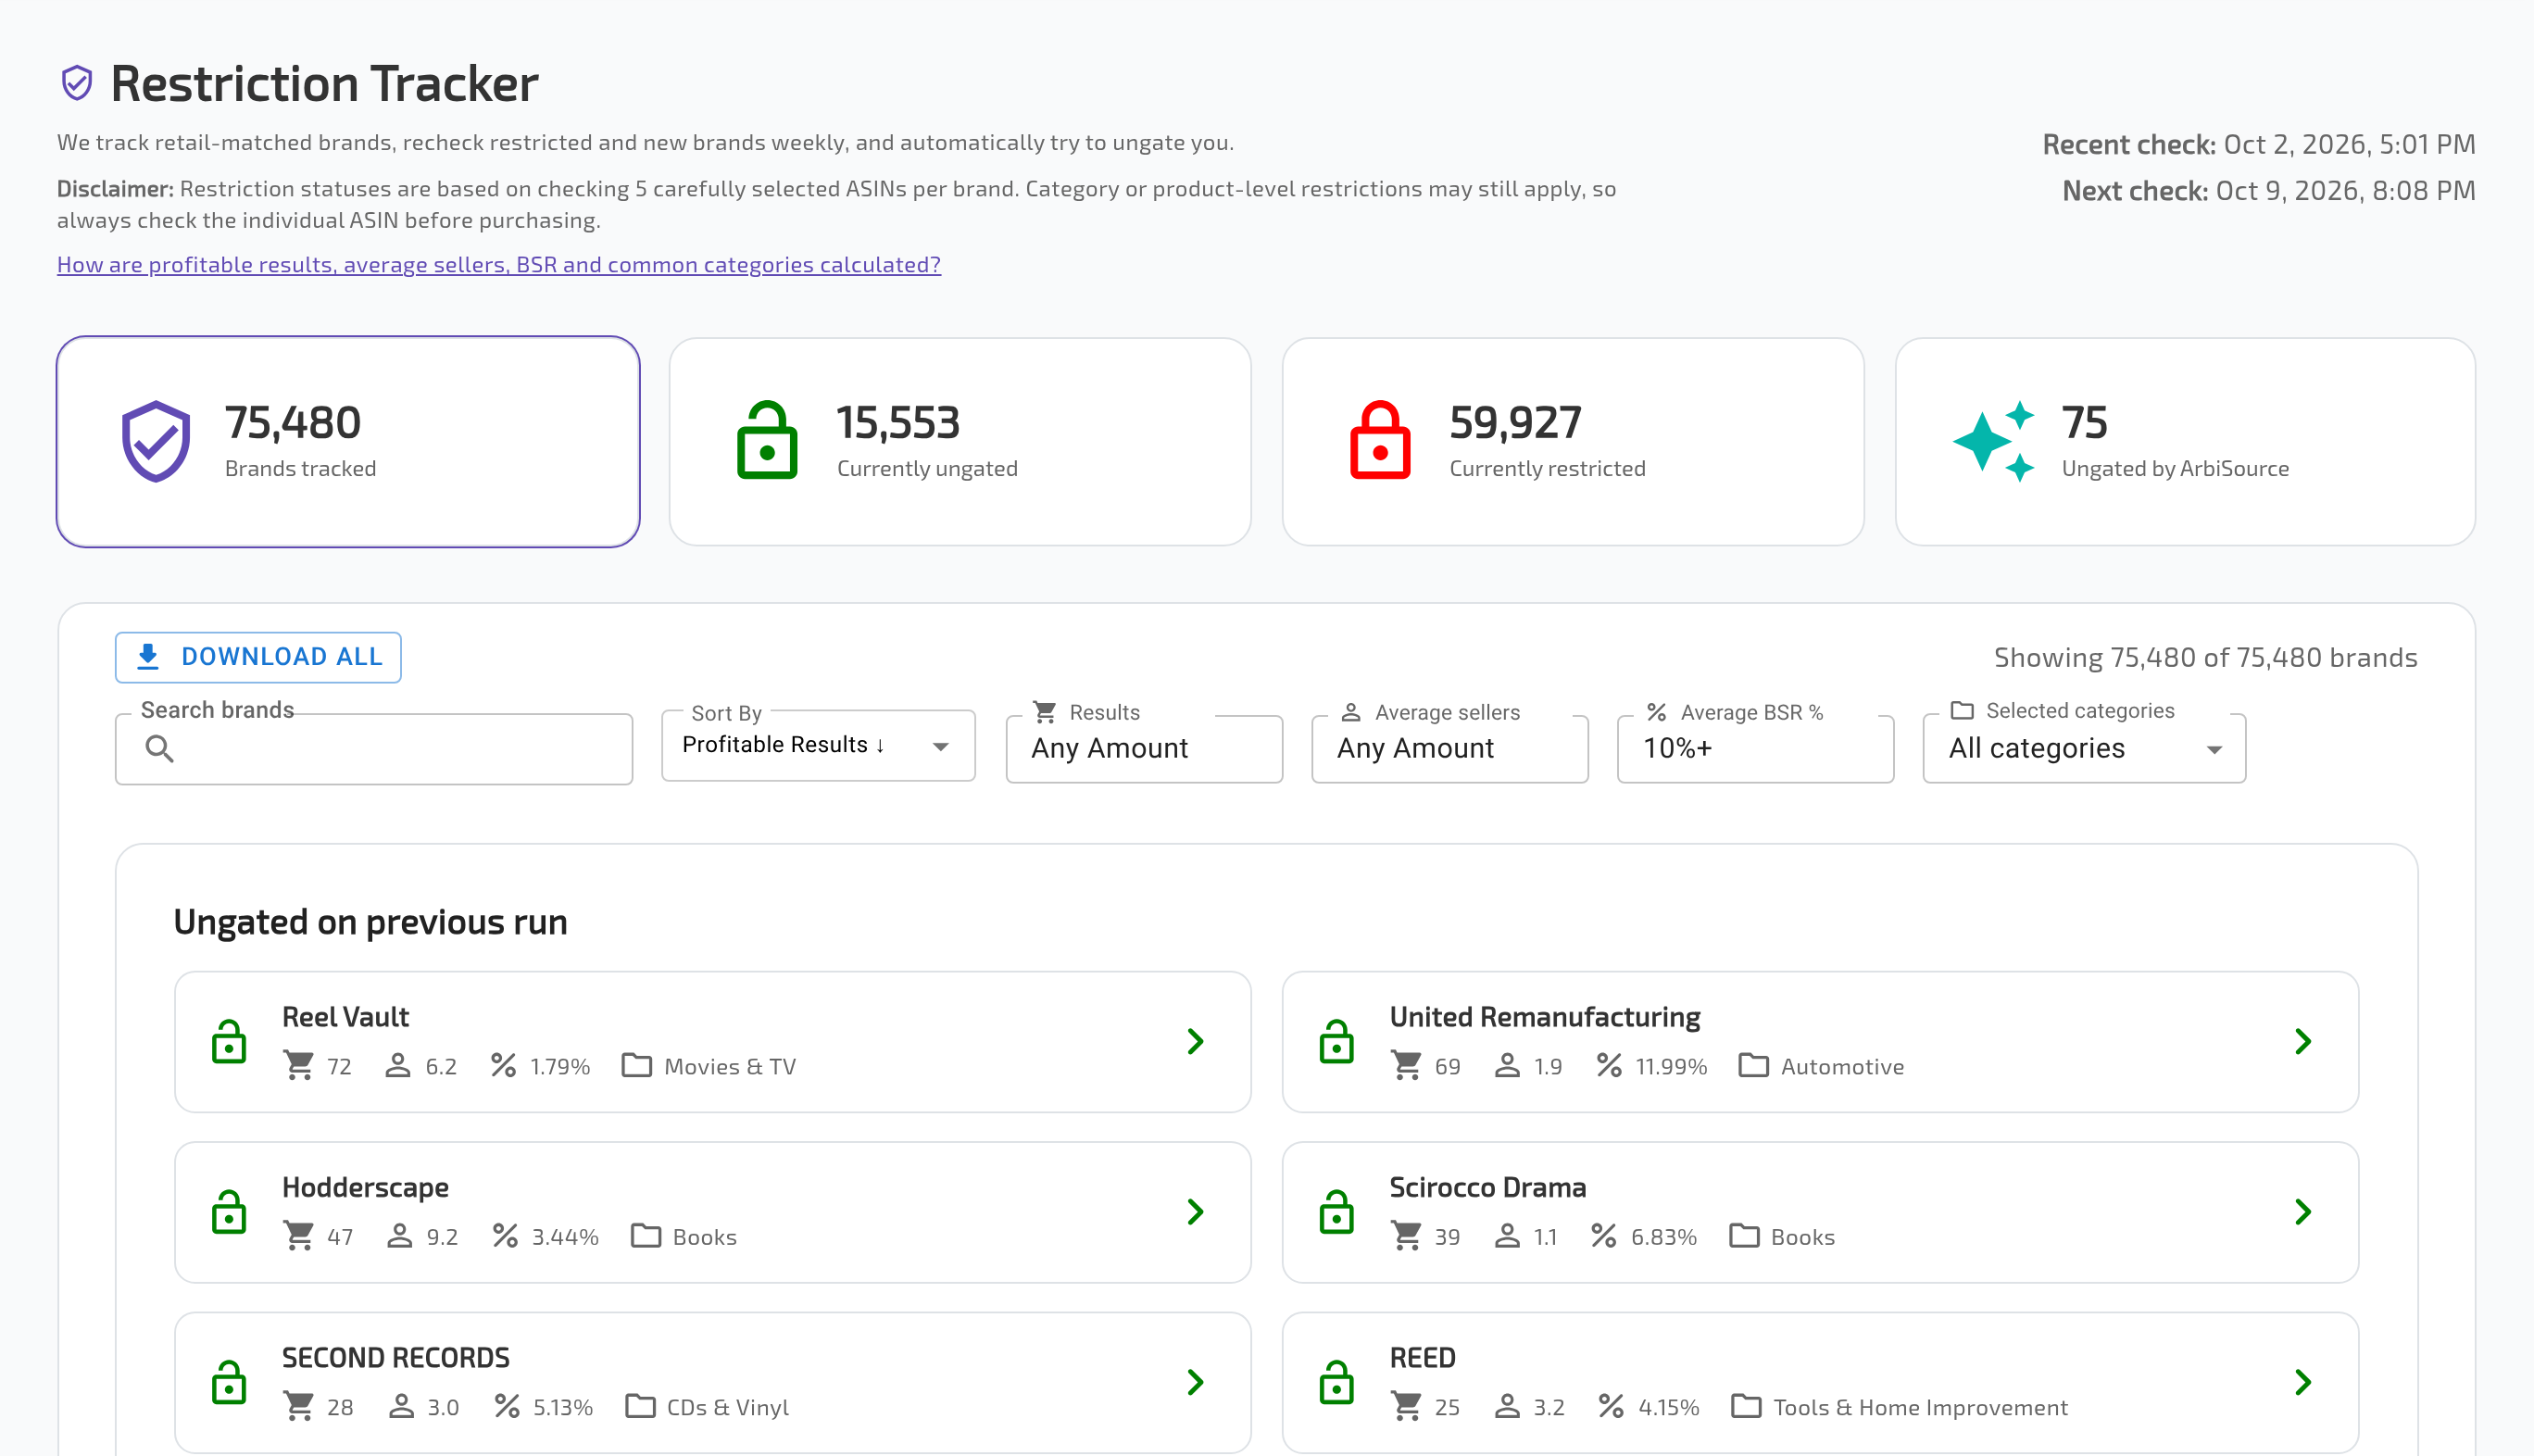Click the green lock icon on SECOND RECORDS row
2534x1456 pixels.
point(229,1382)
